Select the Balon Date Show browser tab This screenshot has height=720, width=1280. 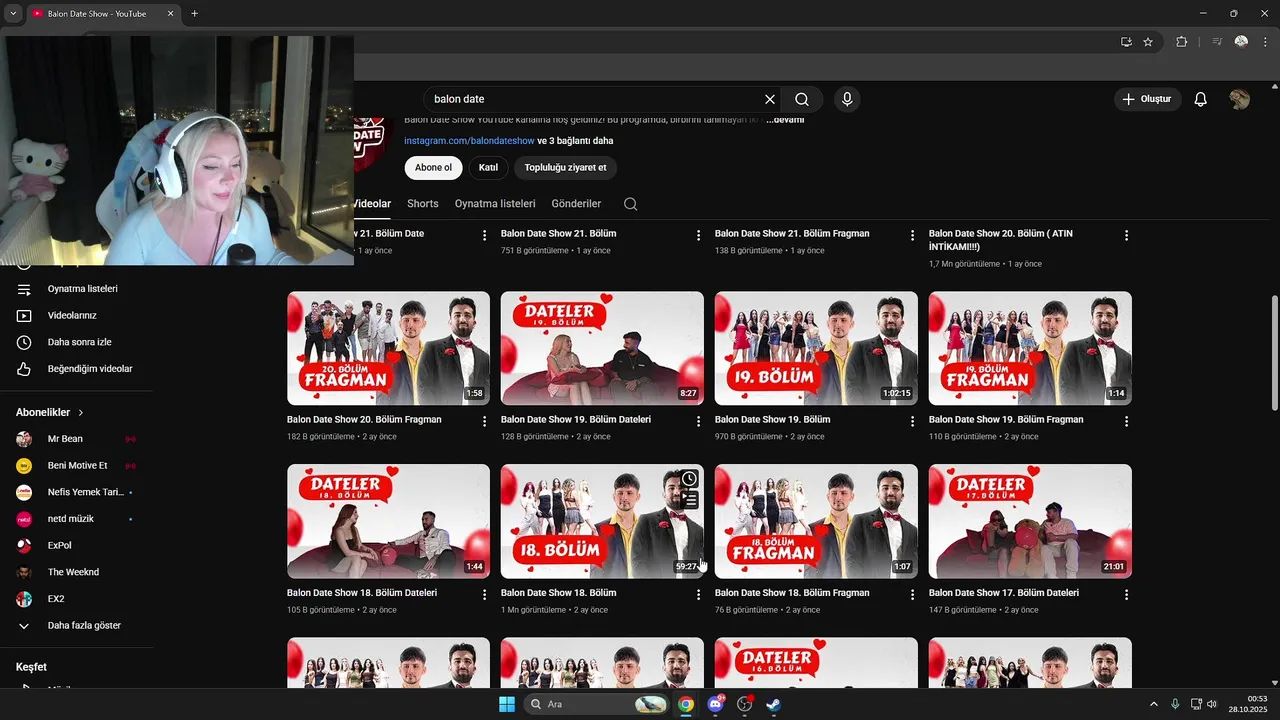point(102,14)
